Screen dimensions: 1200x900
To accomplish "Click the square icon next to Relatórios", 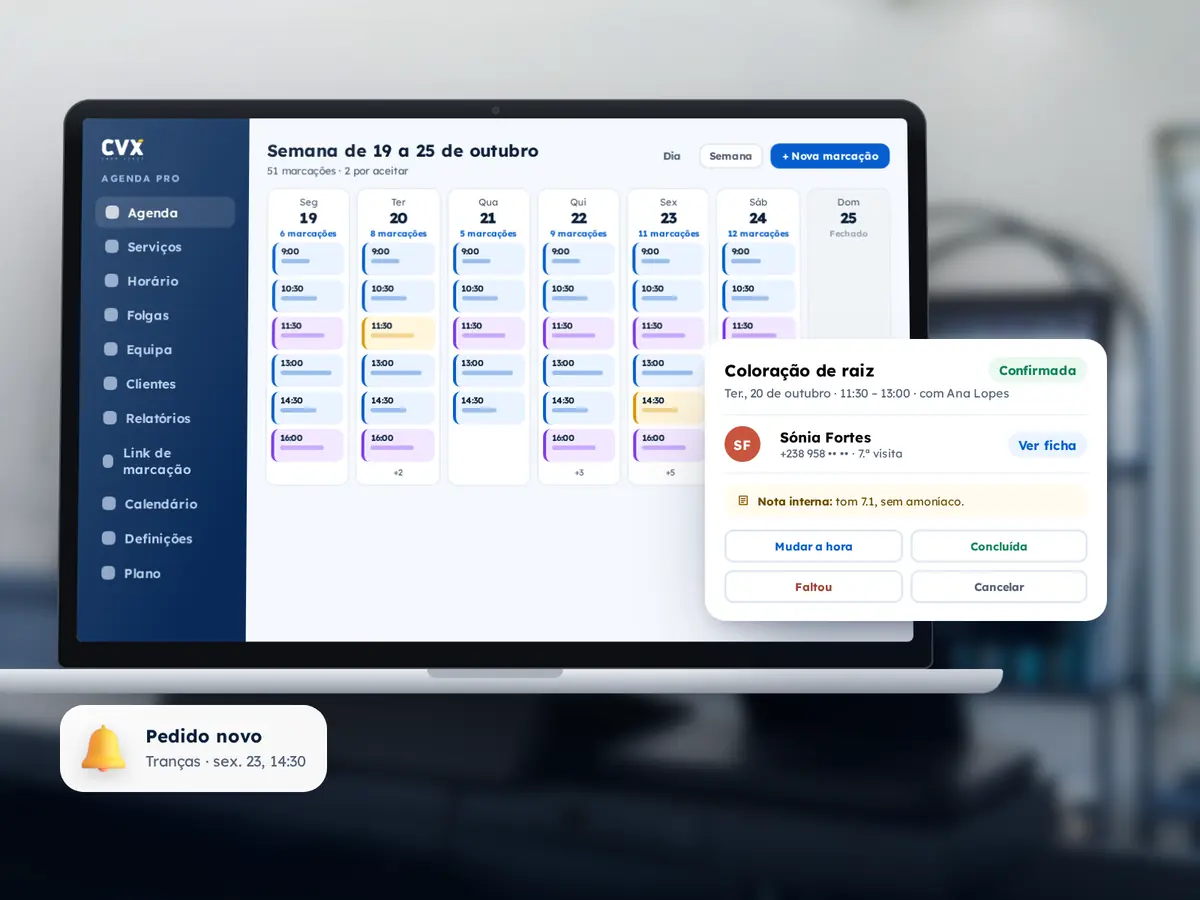I will click(x=111, y=418).
